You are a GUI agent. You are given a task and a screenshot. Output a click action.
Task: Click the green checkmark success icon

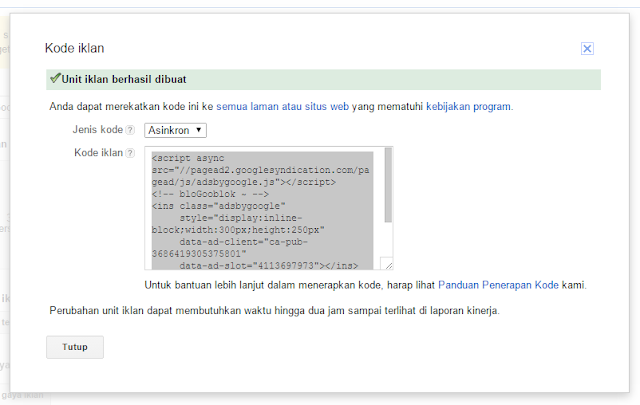55,78
